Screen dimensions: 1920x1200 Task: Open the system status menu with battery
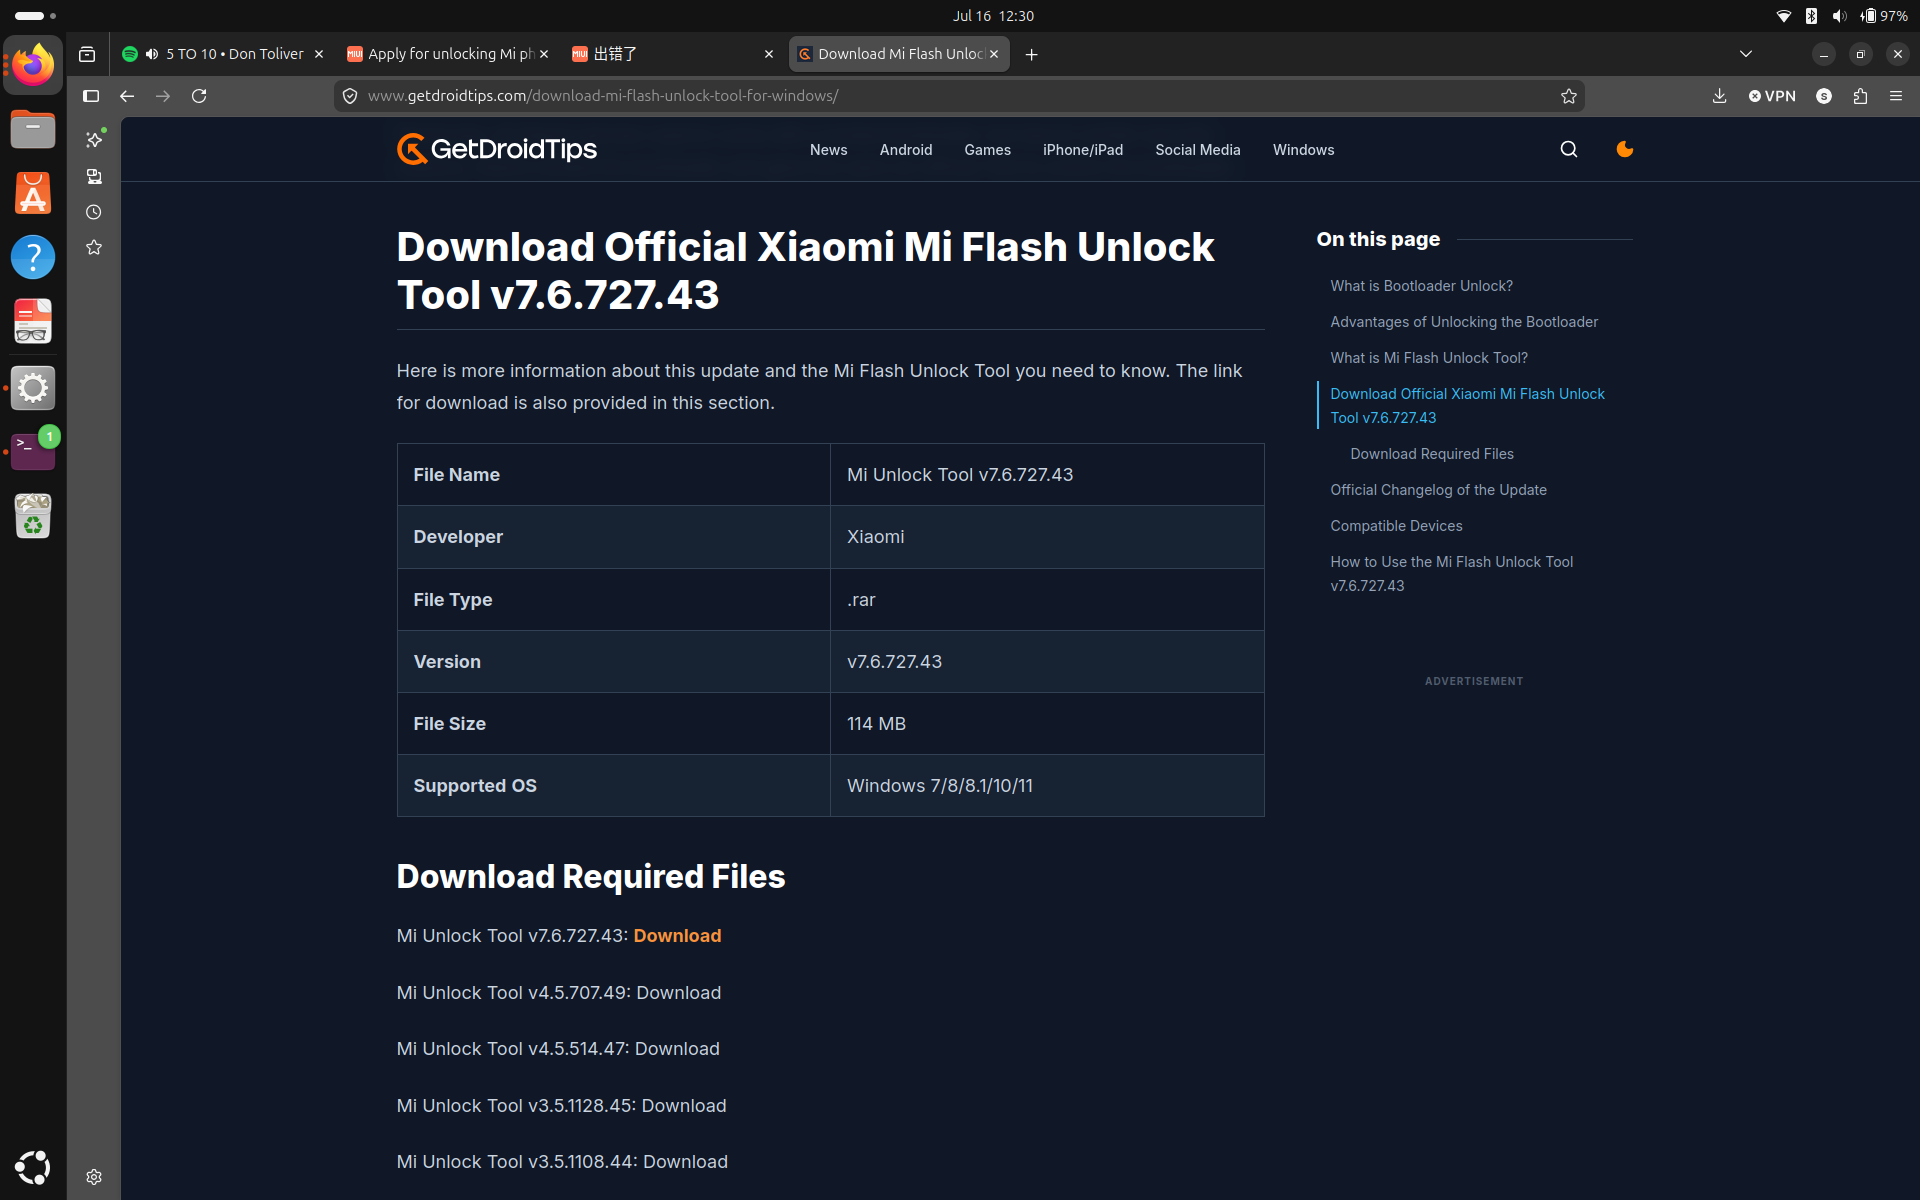1844,16
